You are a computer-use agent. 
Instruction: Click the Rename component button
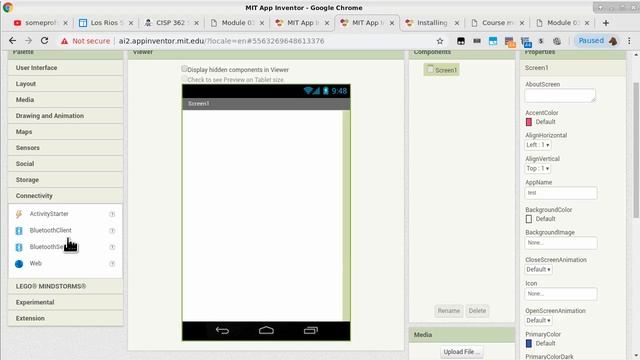tap(449, 311)
